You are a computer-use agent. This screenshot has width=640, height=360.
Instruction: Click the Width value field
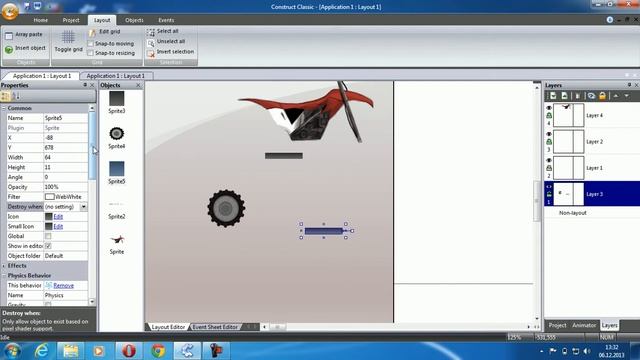[x=65, y=157]
